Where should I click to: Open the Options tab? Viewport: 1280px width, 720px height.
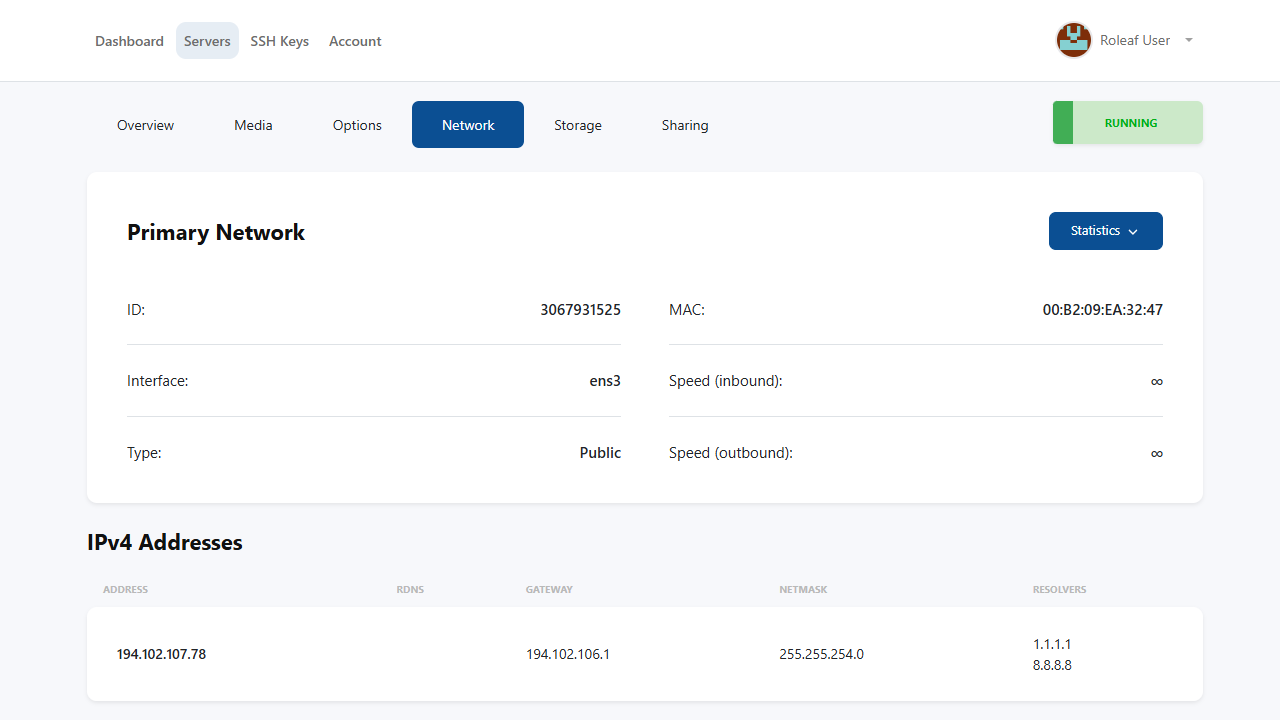357,125
